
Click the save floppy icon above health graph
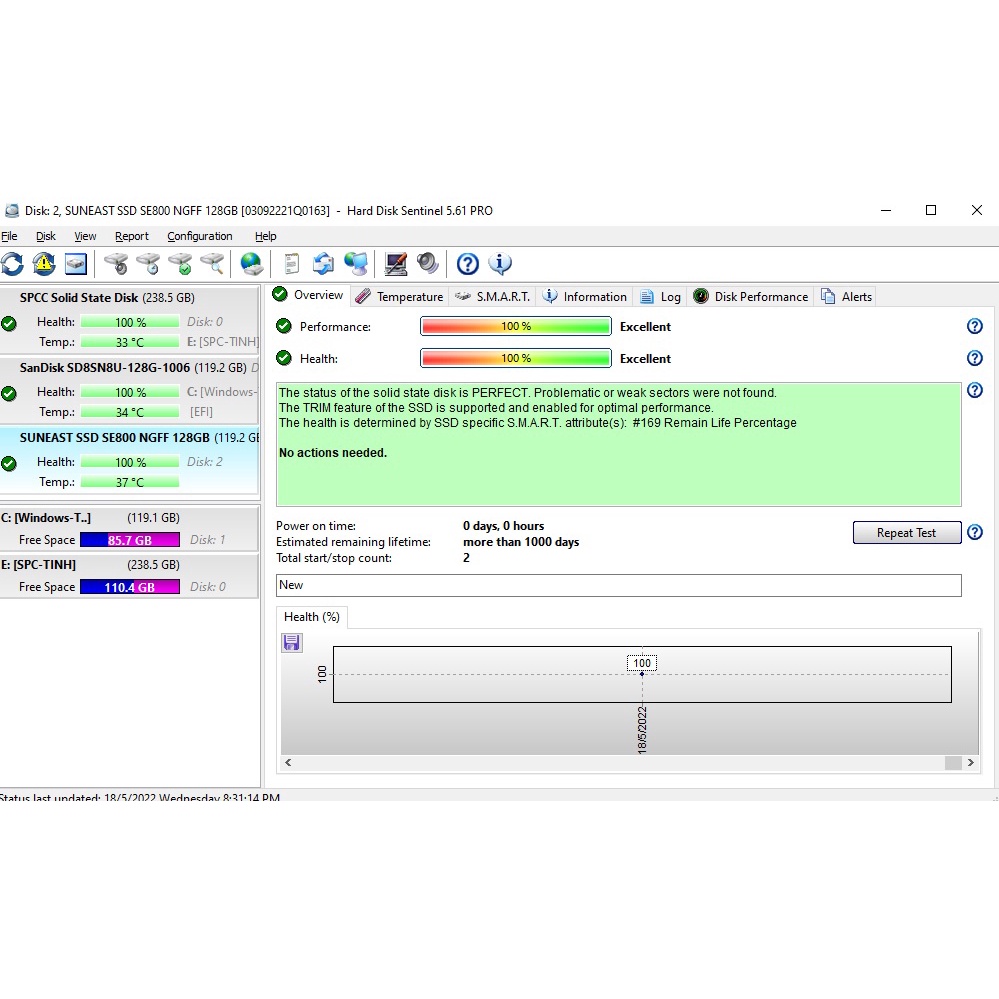(x=292, y=642)
